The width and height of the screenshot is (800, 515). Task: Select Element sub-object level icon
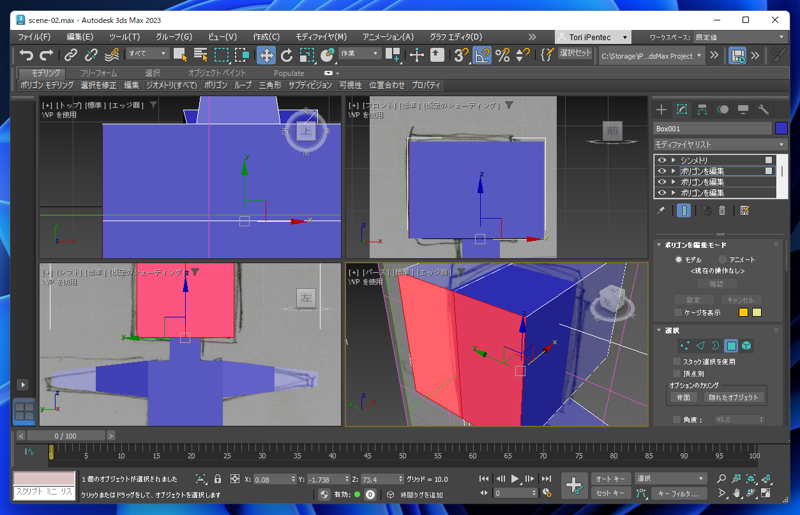746,346
